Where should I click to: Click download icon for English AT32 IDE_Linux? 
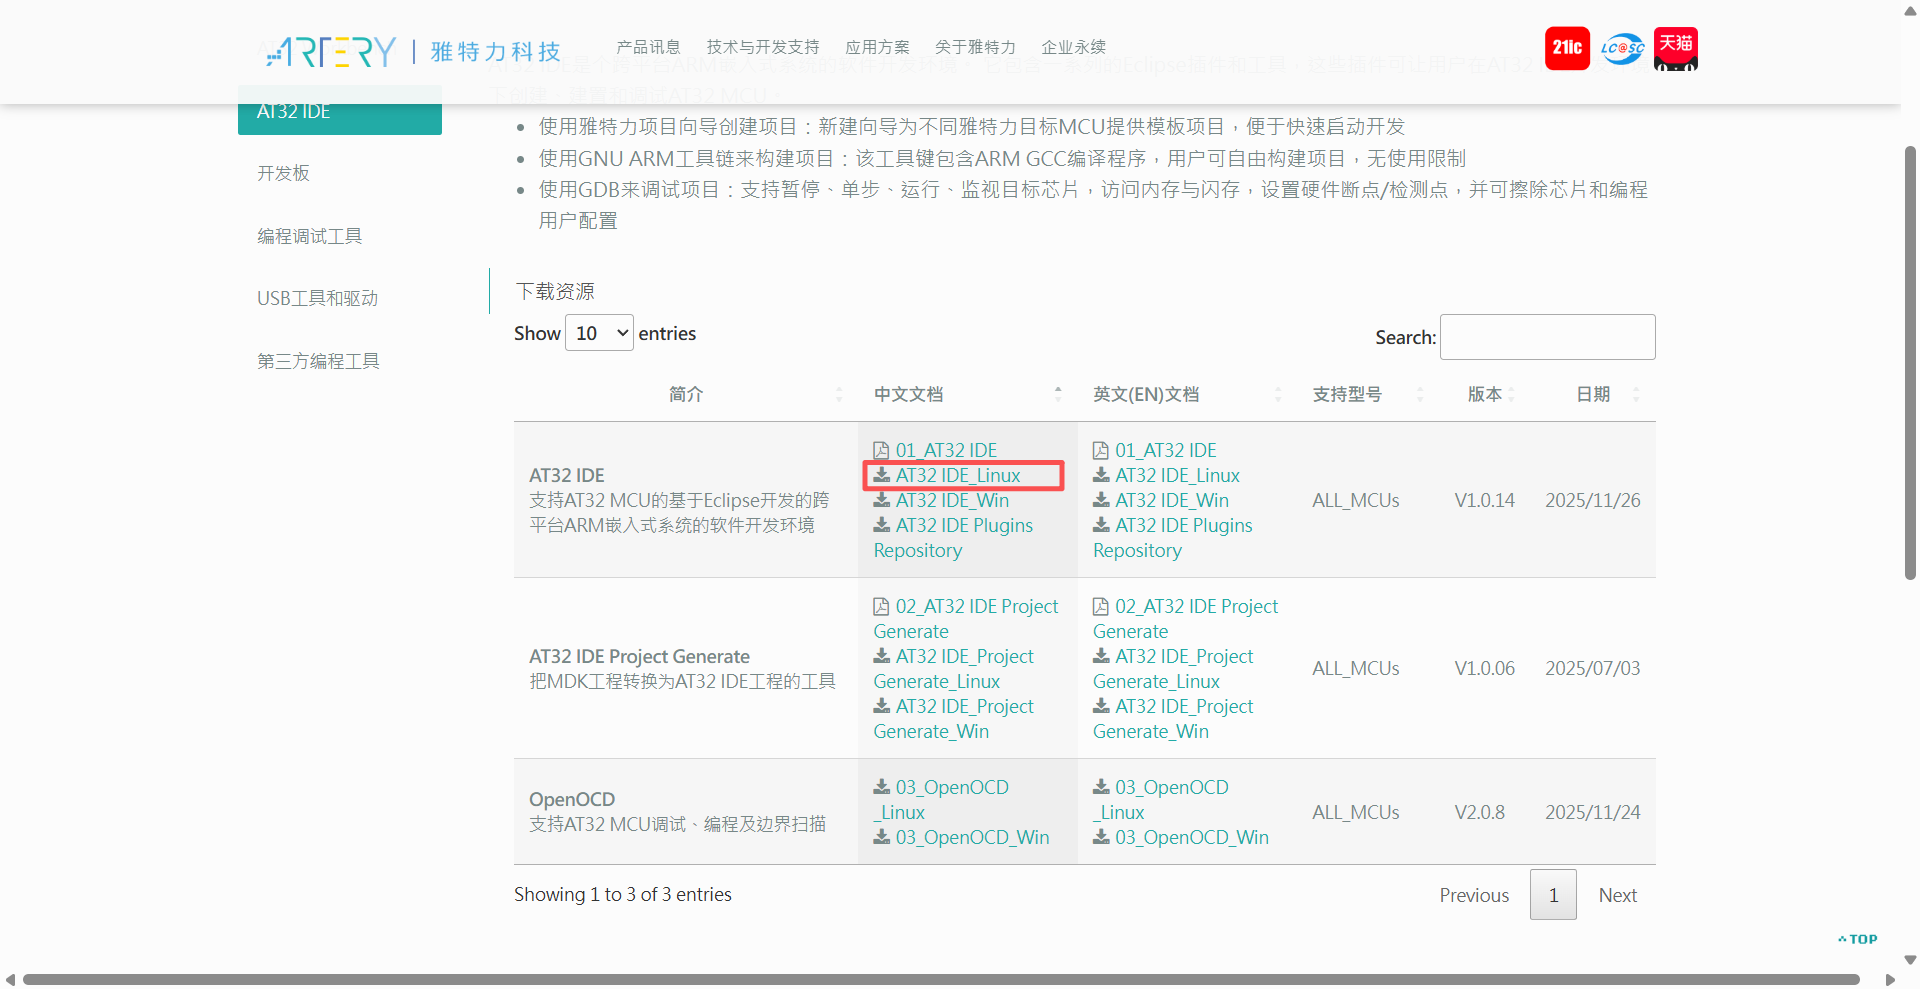(x=1102, y=474)
